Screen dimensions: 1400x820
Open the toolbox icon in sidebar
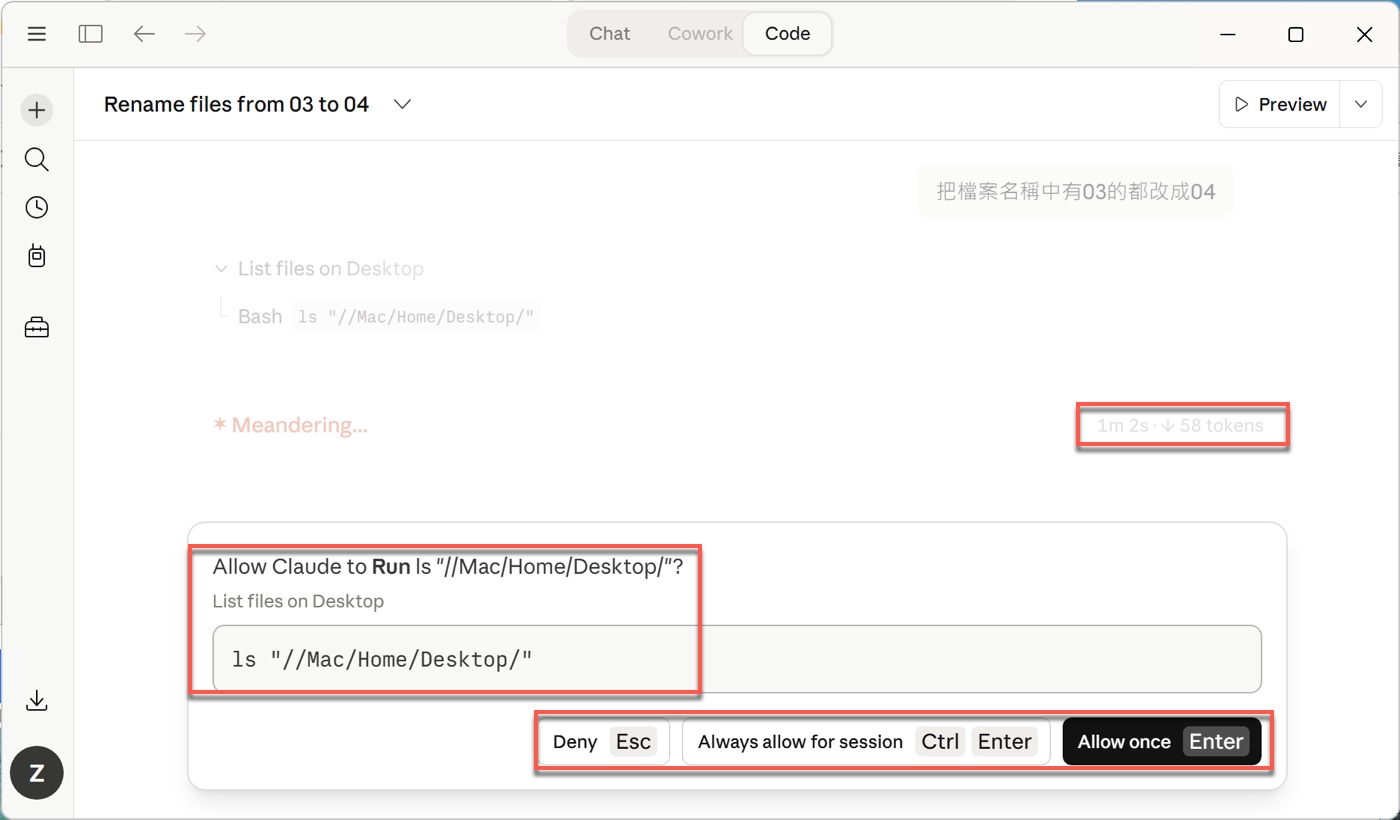37,328
